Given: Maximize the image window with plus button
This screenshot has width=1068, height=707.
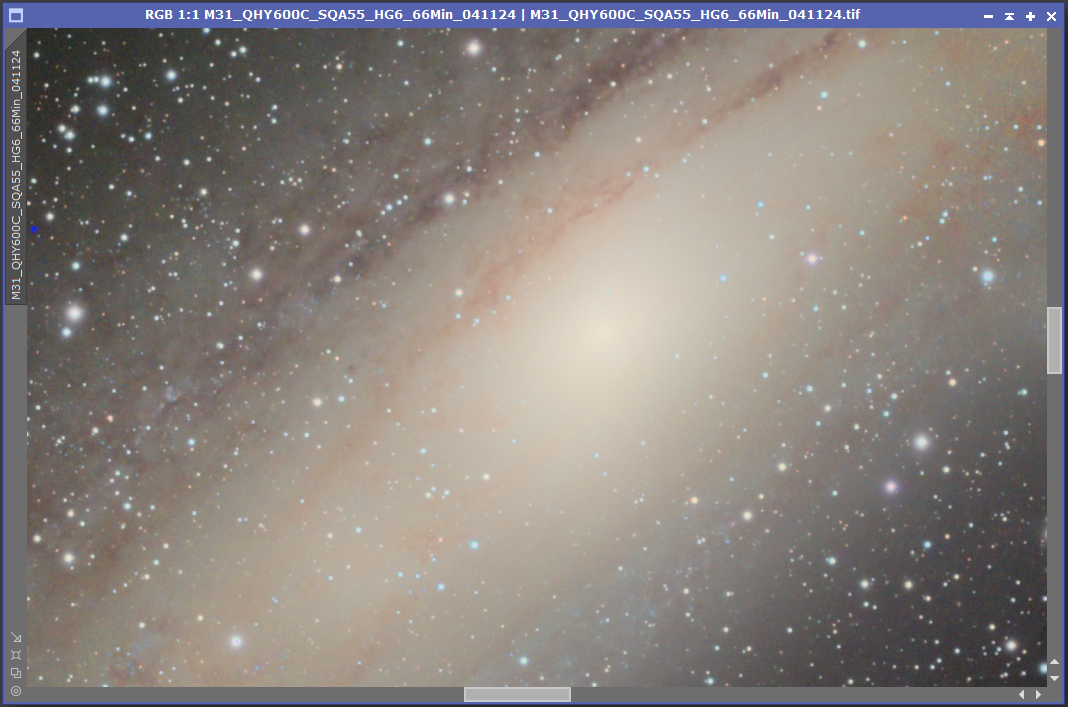Looking at the screenshot, I should pyautogui.click(x=1031, y=16).
